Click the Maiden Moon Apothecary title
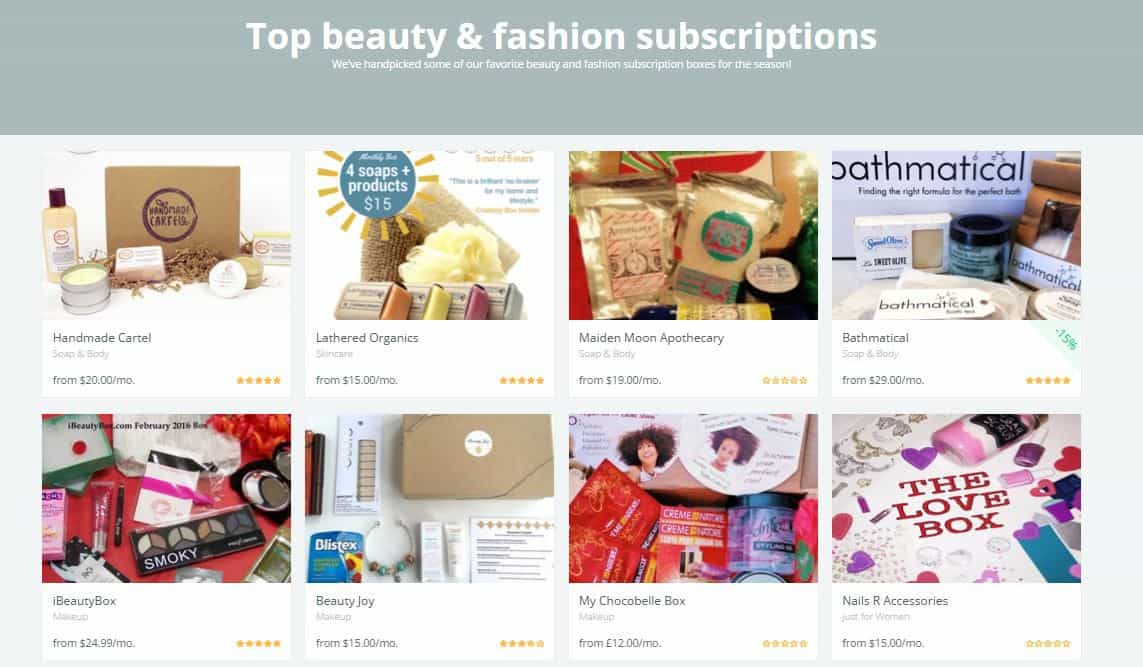 coord(651,338)
